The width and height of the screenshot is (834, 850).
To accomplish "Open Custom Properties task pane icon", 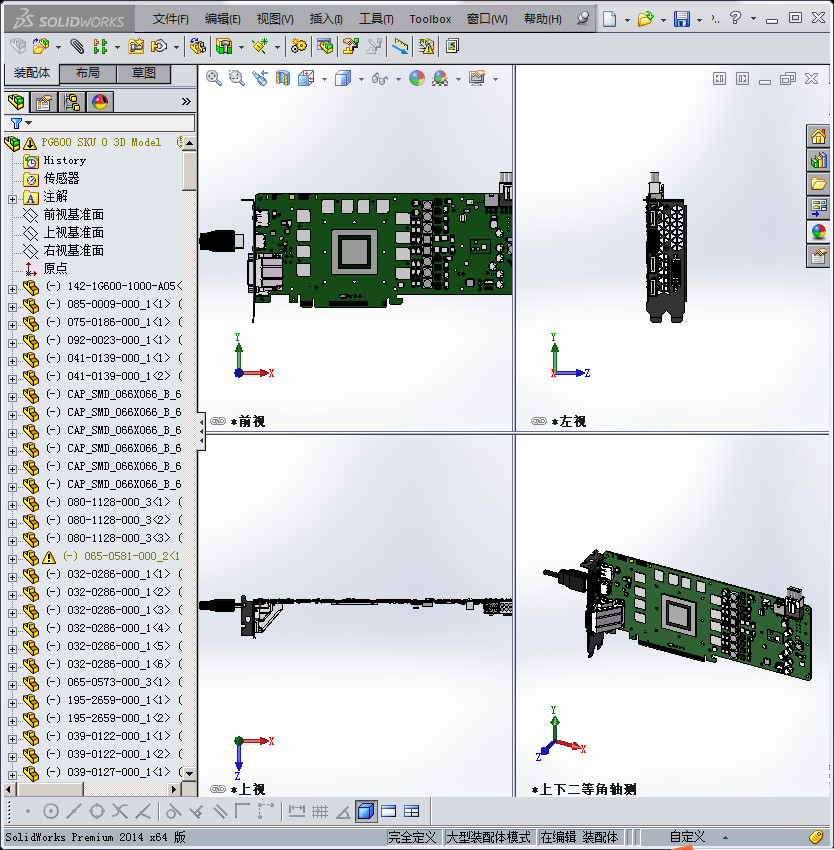I will click(x=818, y=255).
